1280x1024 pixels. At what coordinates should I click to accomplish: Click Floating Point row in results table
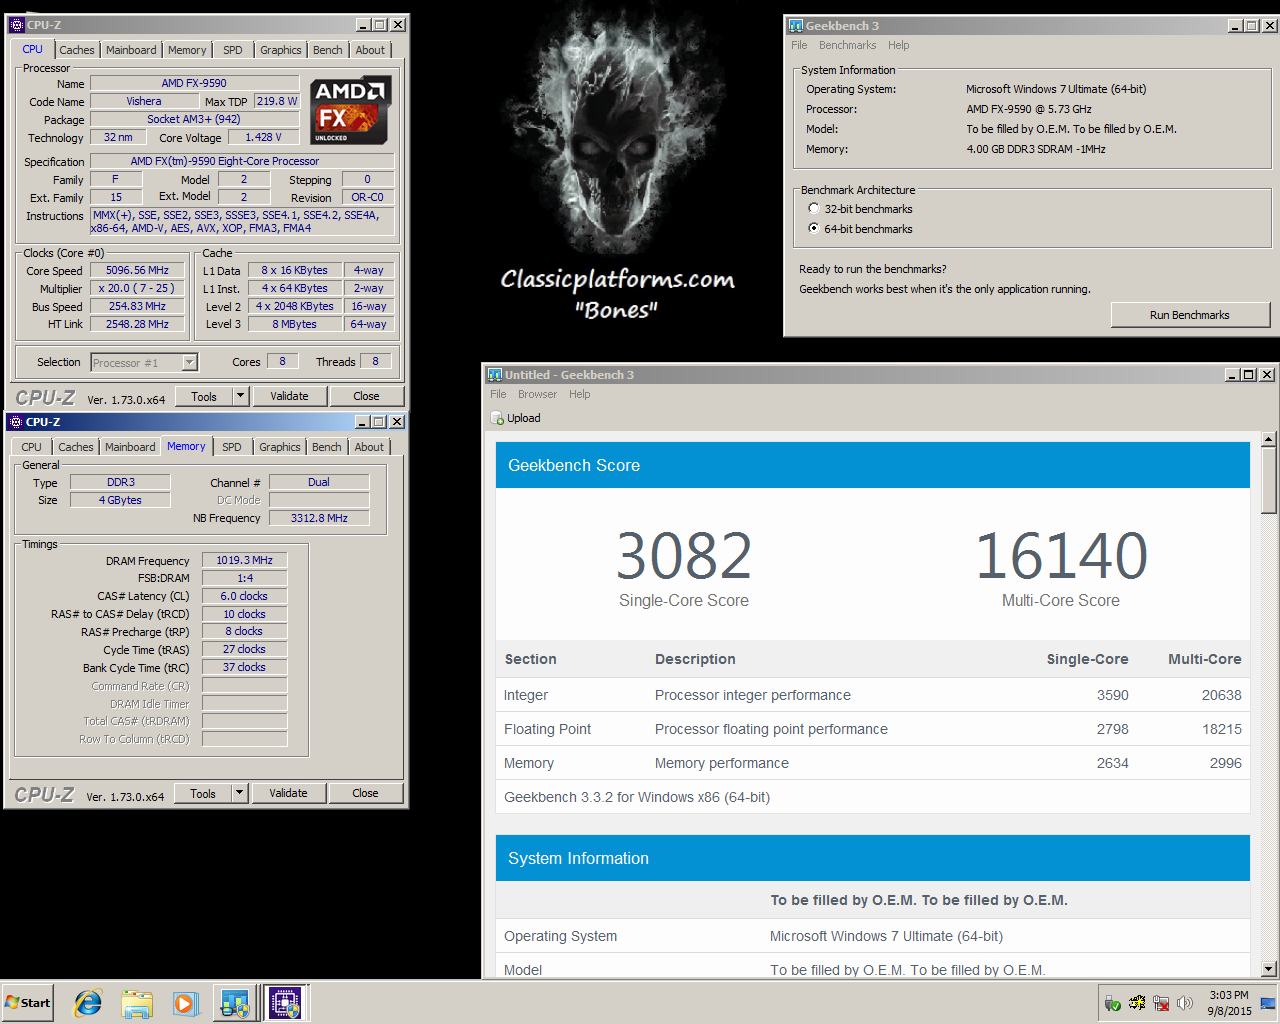point(873,729)
